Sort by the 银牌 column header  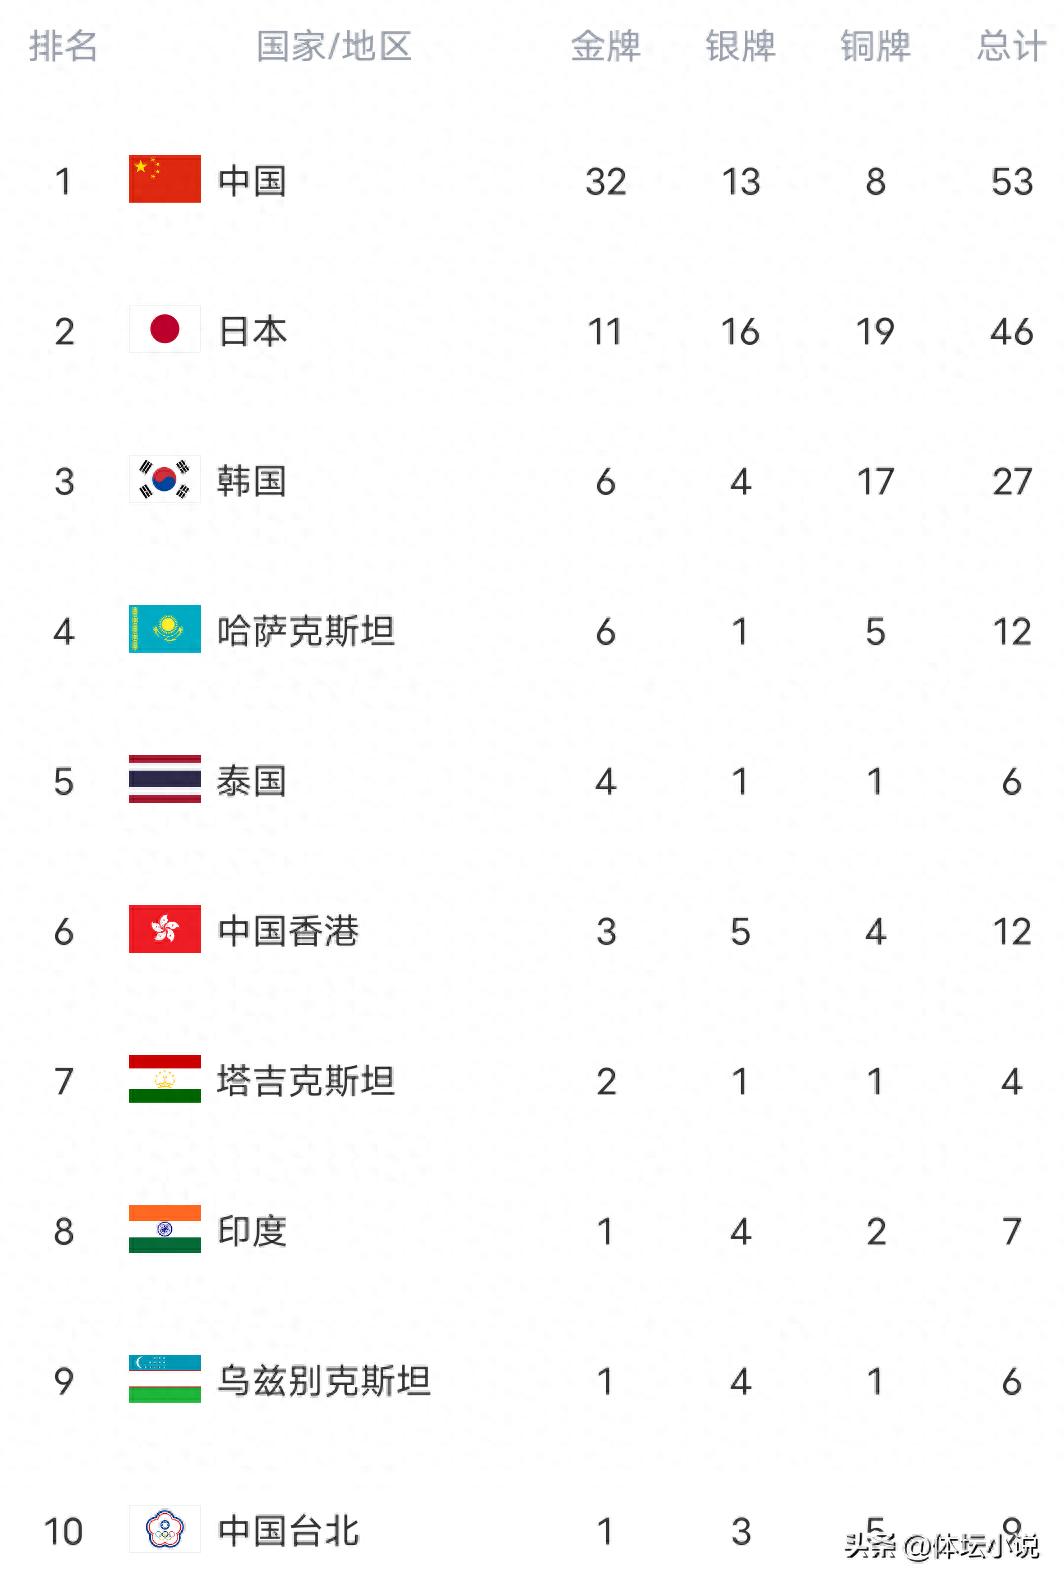740,46
